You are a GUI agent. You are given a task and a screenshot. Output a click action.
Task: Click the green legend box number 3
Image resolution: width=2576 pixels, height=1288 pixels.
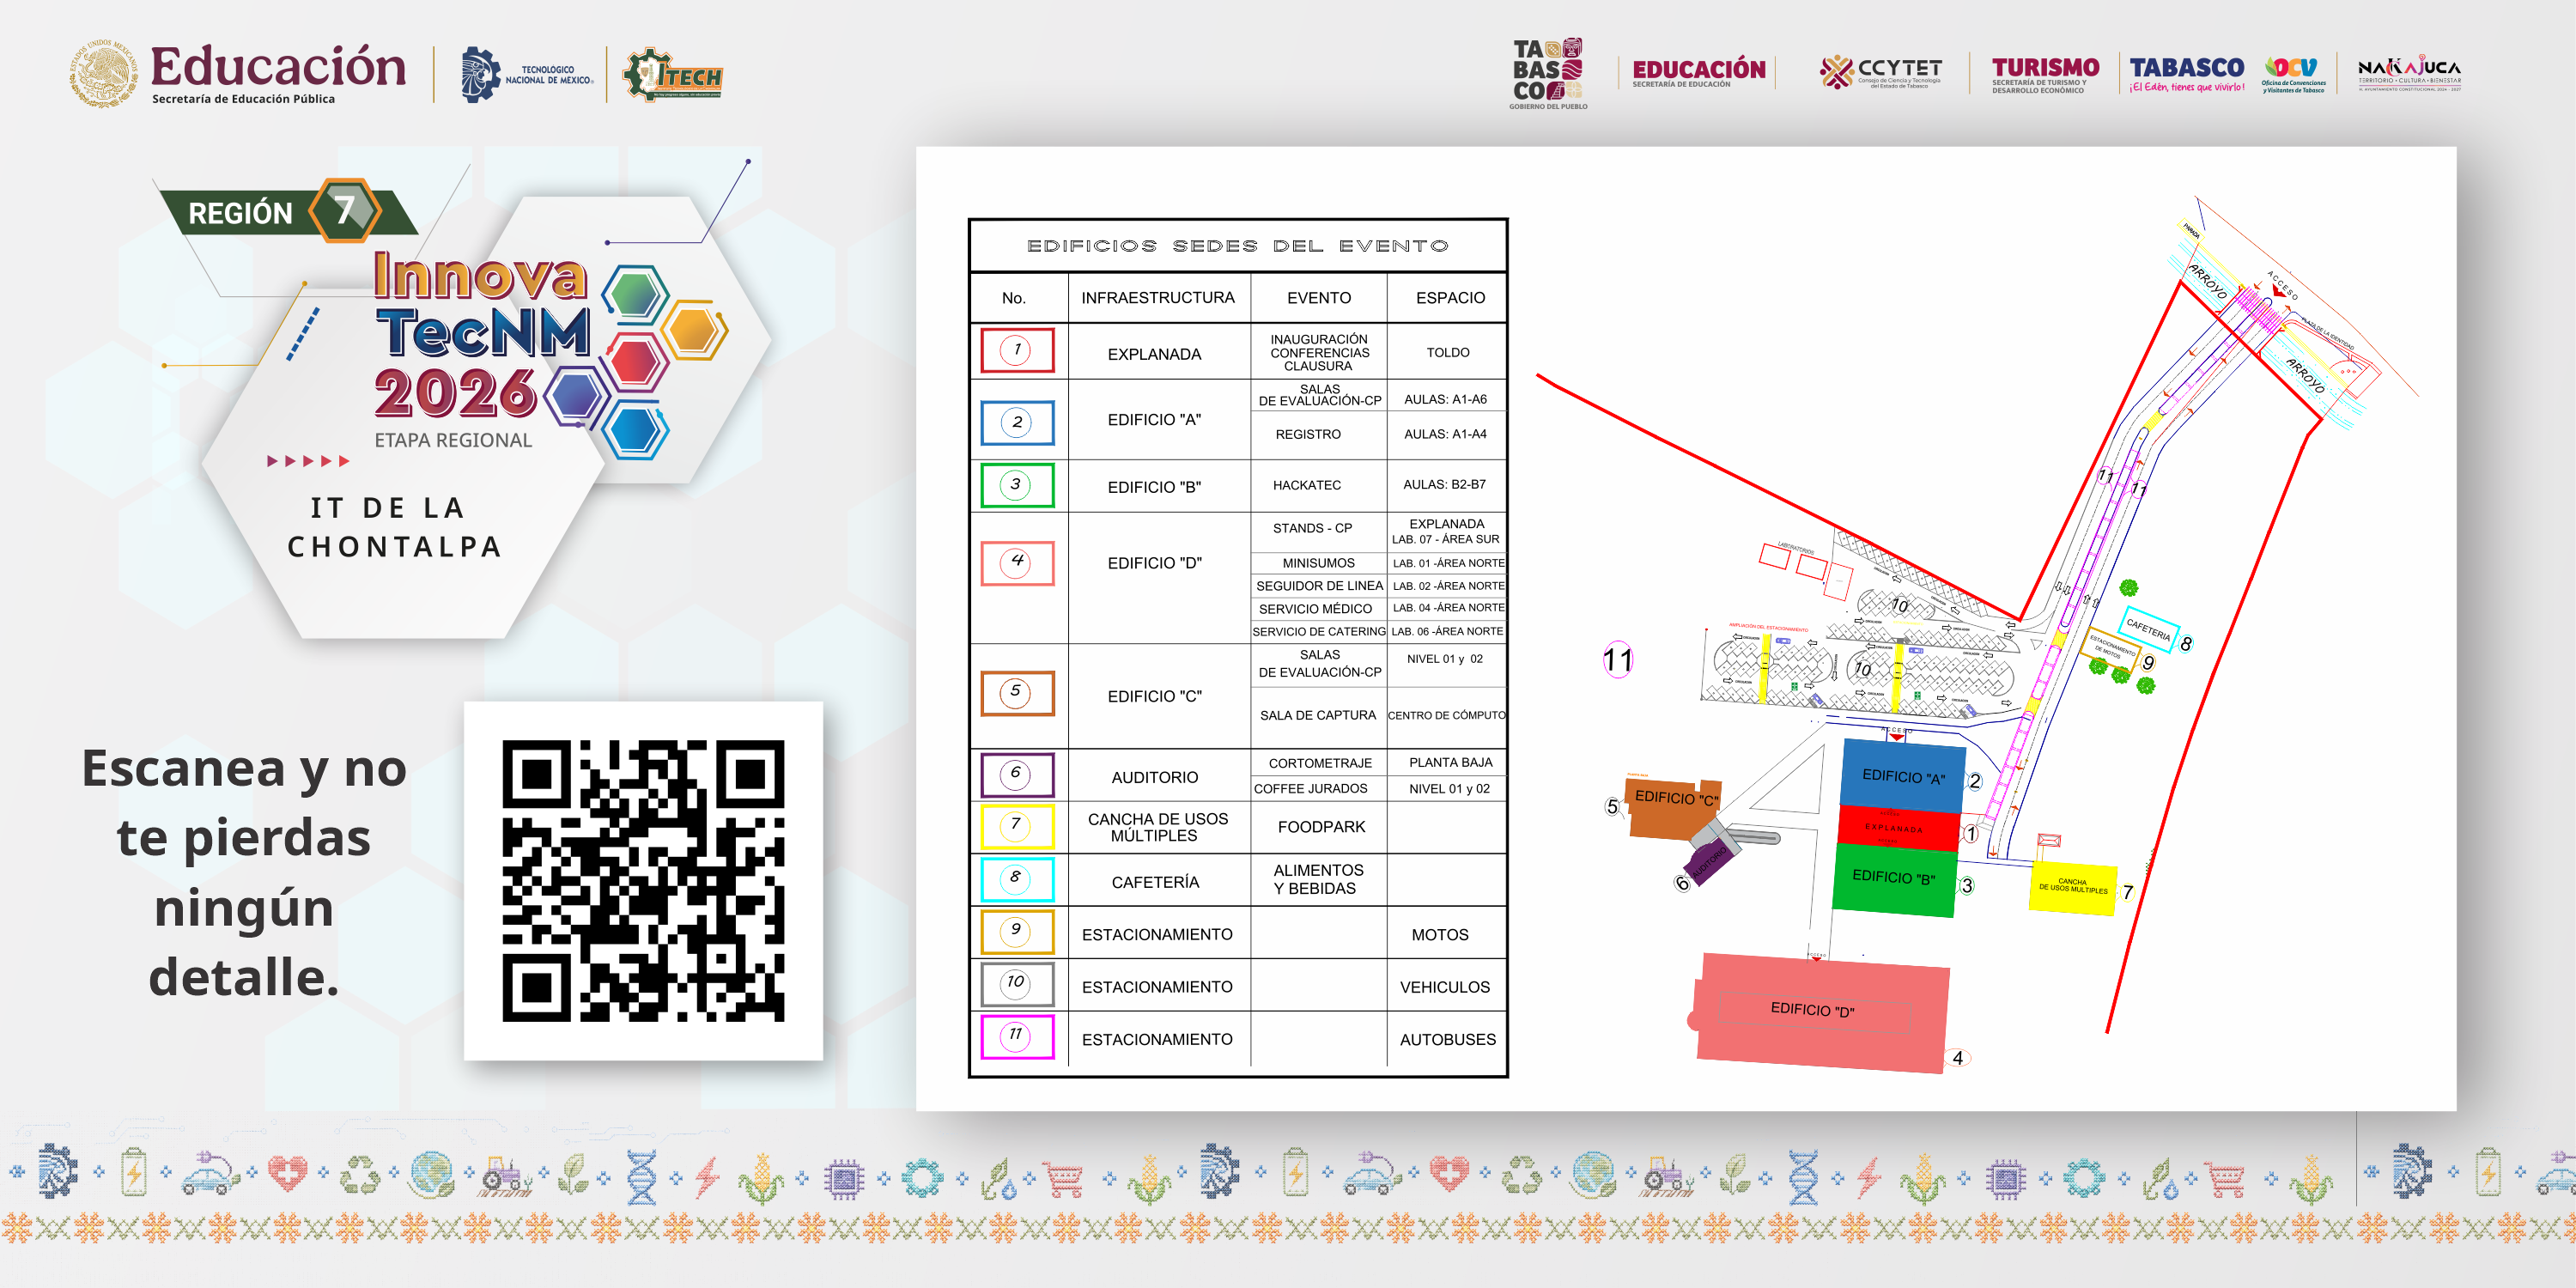tap(1017, 485)
